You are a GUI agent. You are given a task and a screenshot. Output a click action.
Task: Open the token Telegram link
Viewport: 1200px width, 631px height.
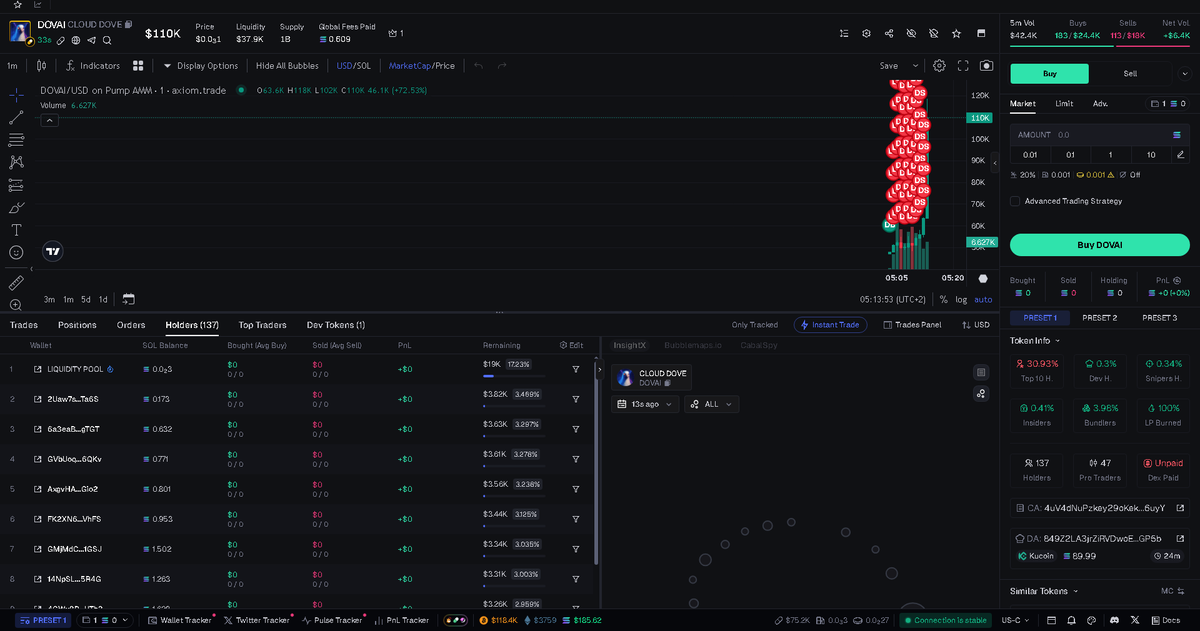tap(91, 40)
